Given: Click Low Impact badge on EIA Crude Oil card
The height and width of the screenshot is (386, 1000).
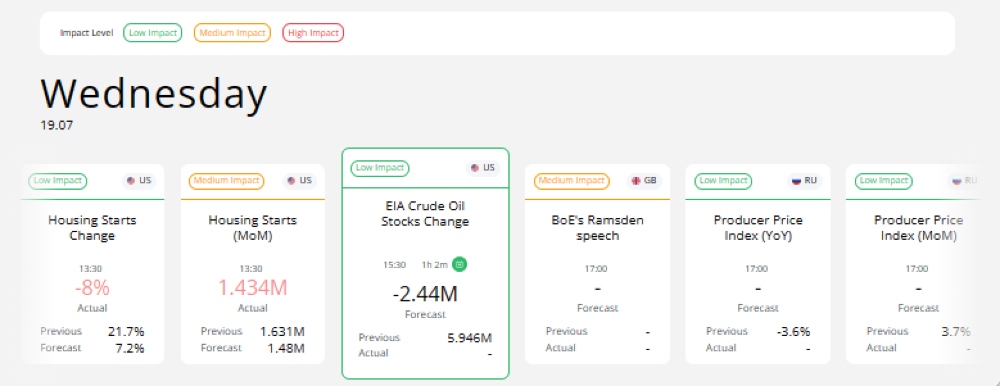Looking at the screenshot, I should (380, 168).
